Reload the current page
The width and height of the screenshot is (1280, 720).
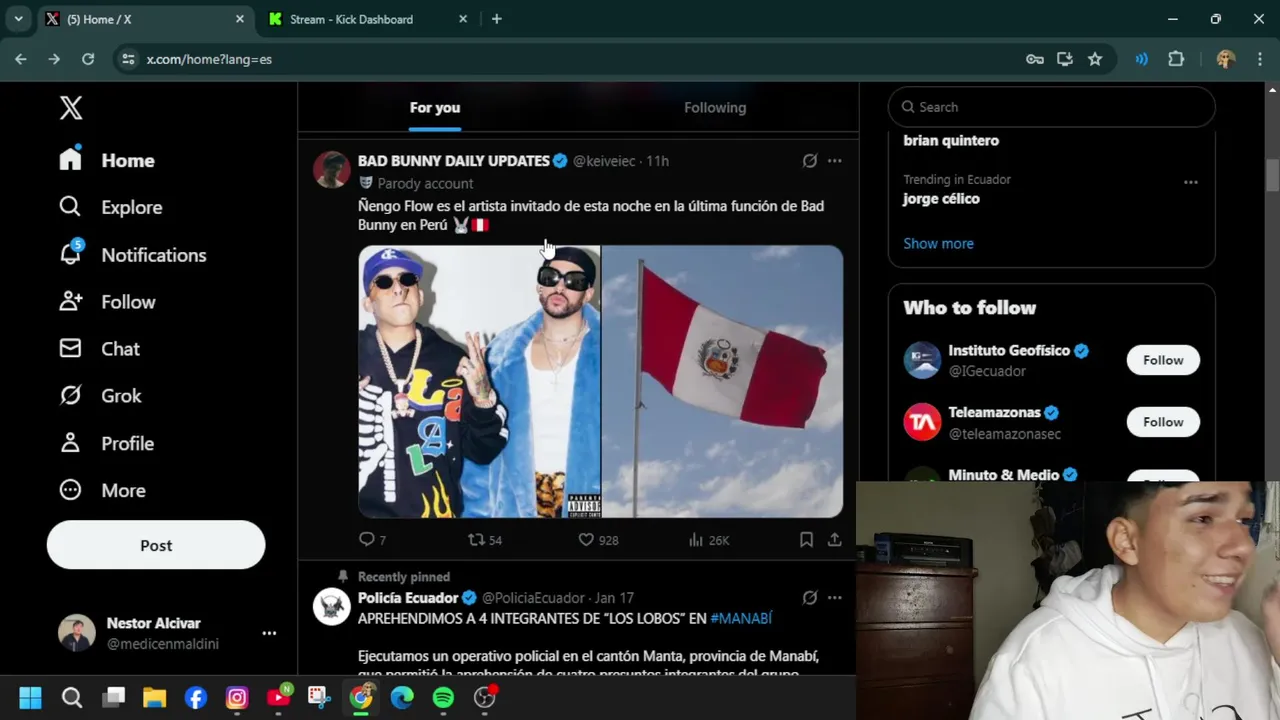coord(88,59)
